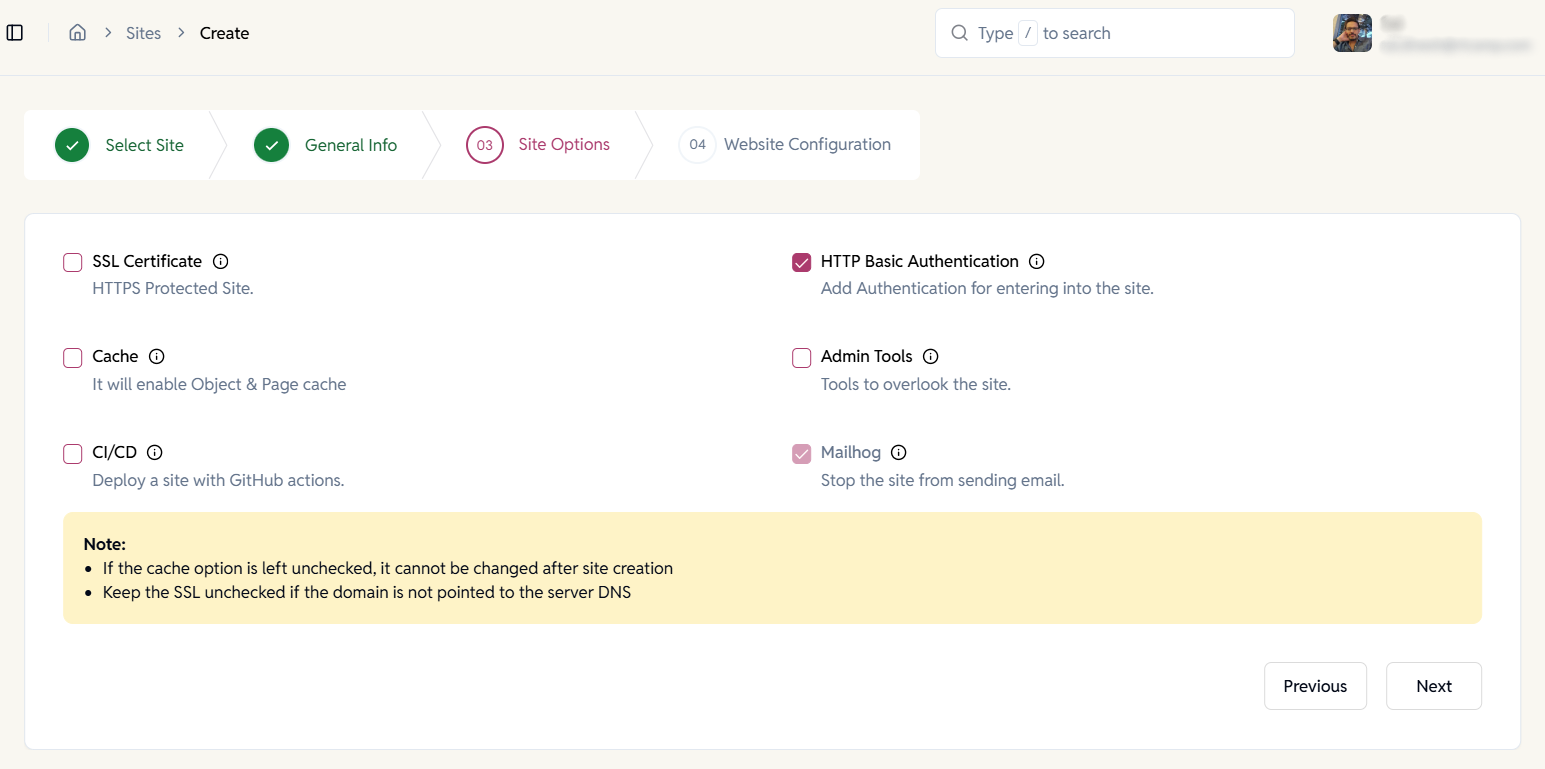Click the Next button
The width and height of the screenshot is (1545, 769).
coord(1433,686)
